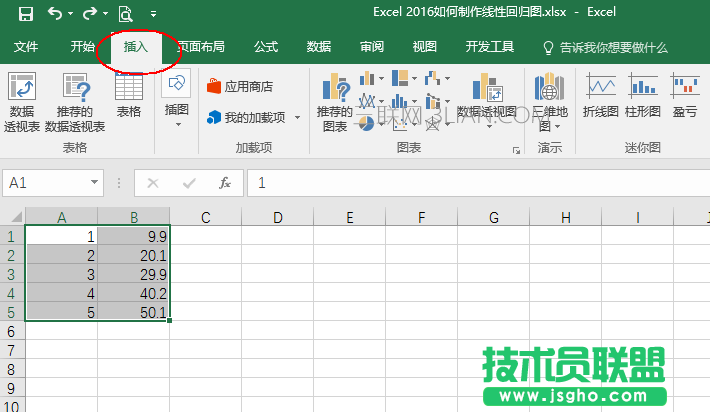Screen dimensions: 710x412
Task: Expand the 数据透视图 dropdown arrow
Action: coord(489,127)
